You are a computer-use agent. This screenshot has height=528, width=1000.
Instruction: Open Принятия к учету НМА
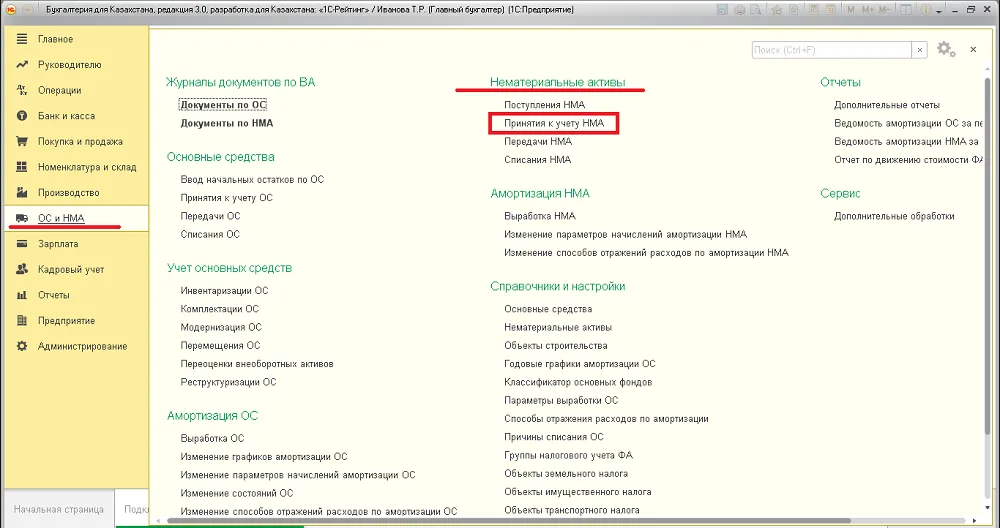point(554,123)
